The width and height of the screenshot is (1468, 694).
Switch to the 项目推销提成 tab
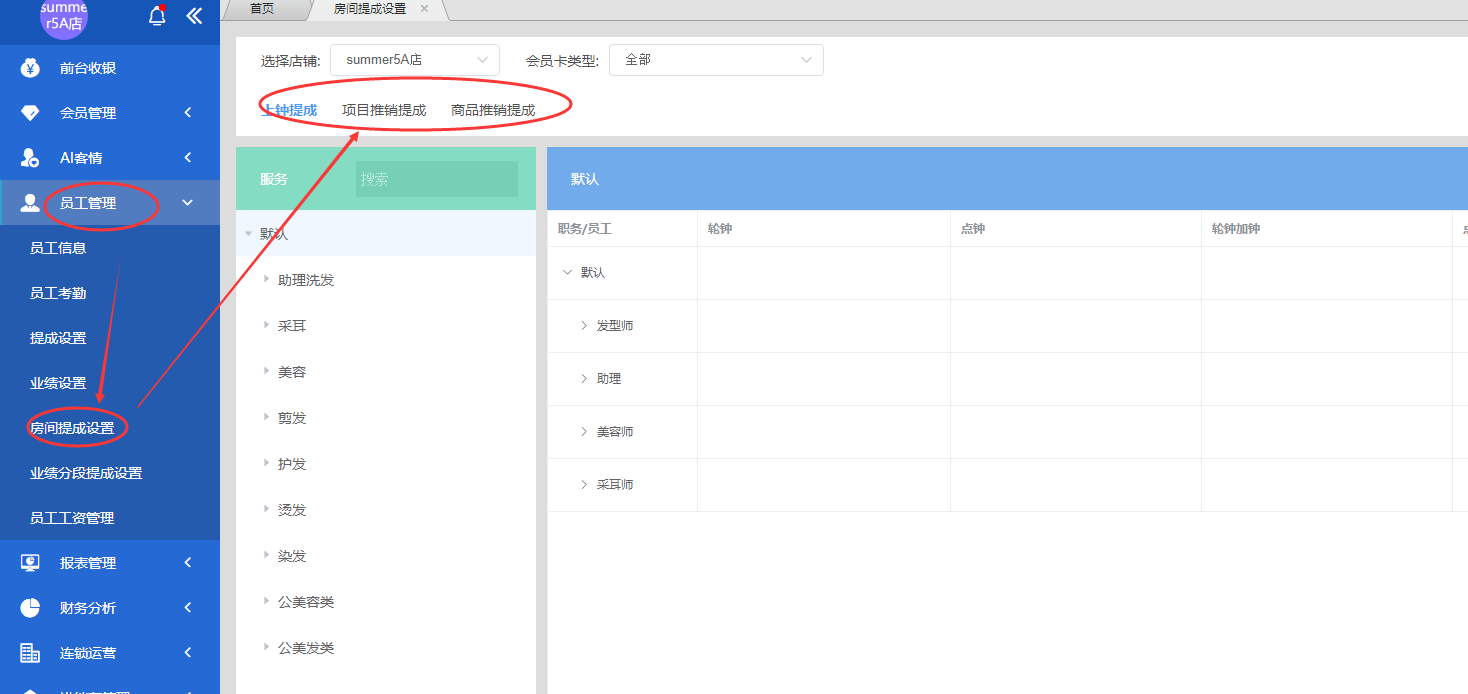coord(384,110)
